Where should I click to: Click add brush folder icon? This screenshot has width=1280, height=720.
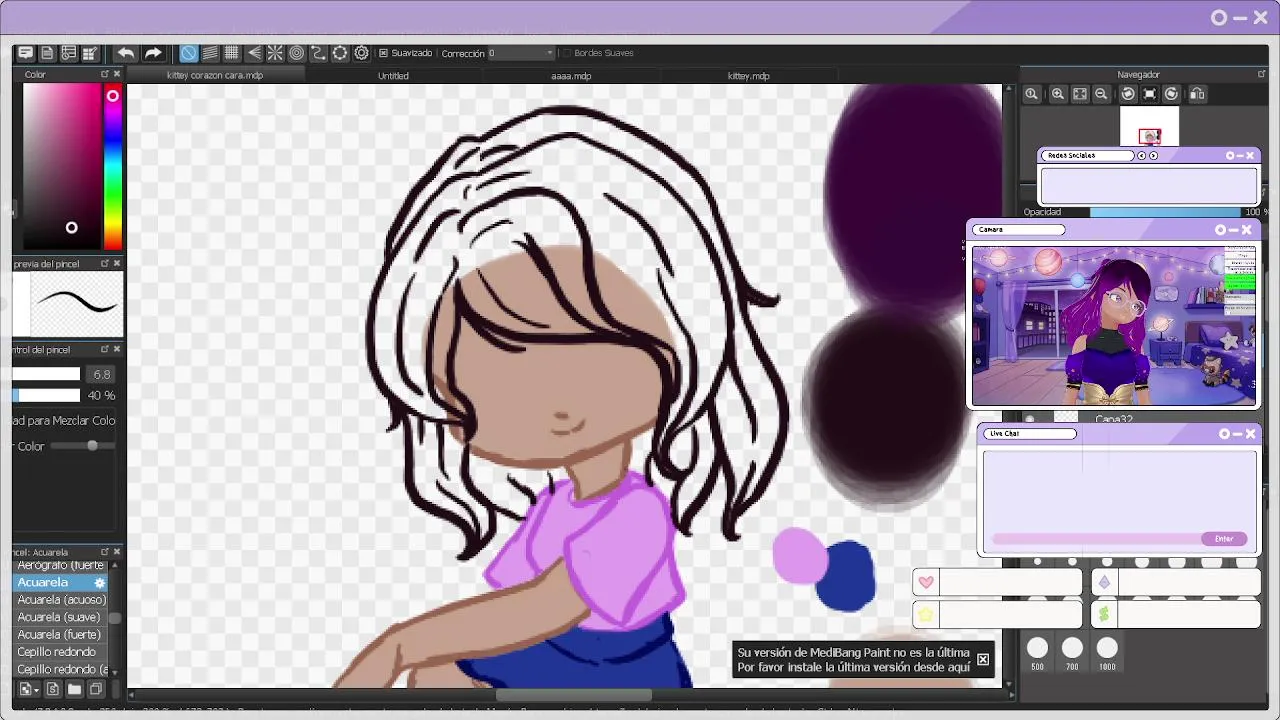[74, 689]
